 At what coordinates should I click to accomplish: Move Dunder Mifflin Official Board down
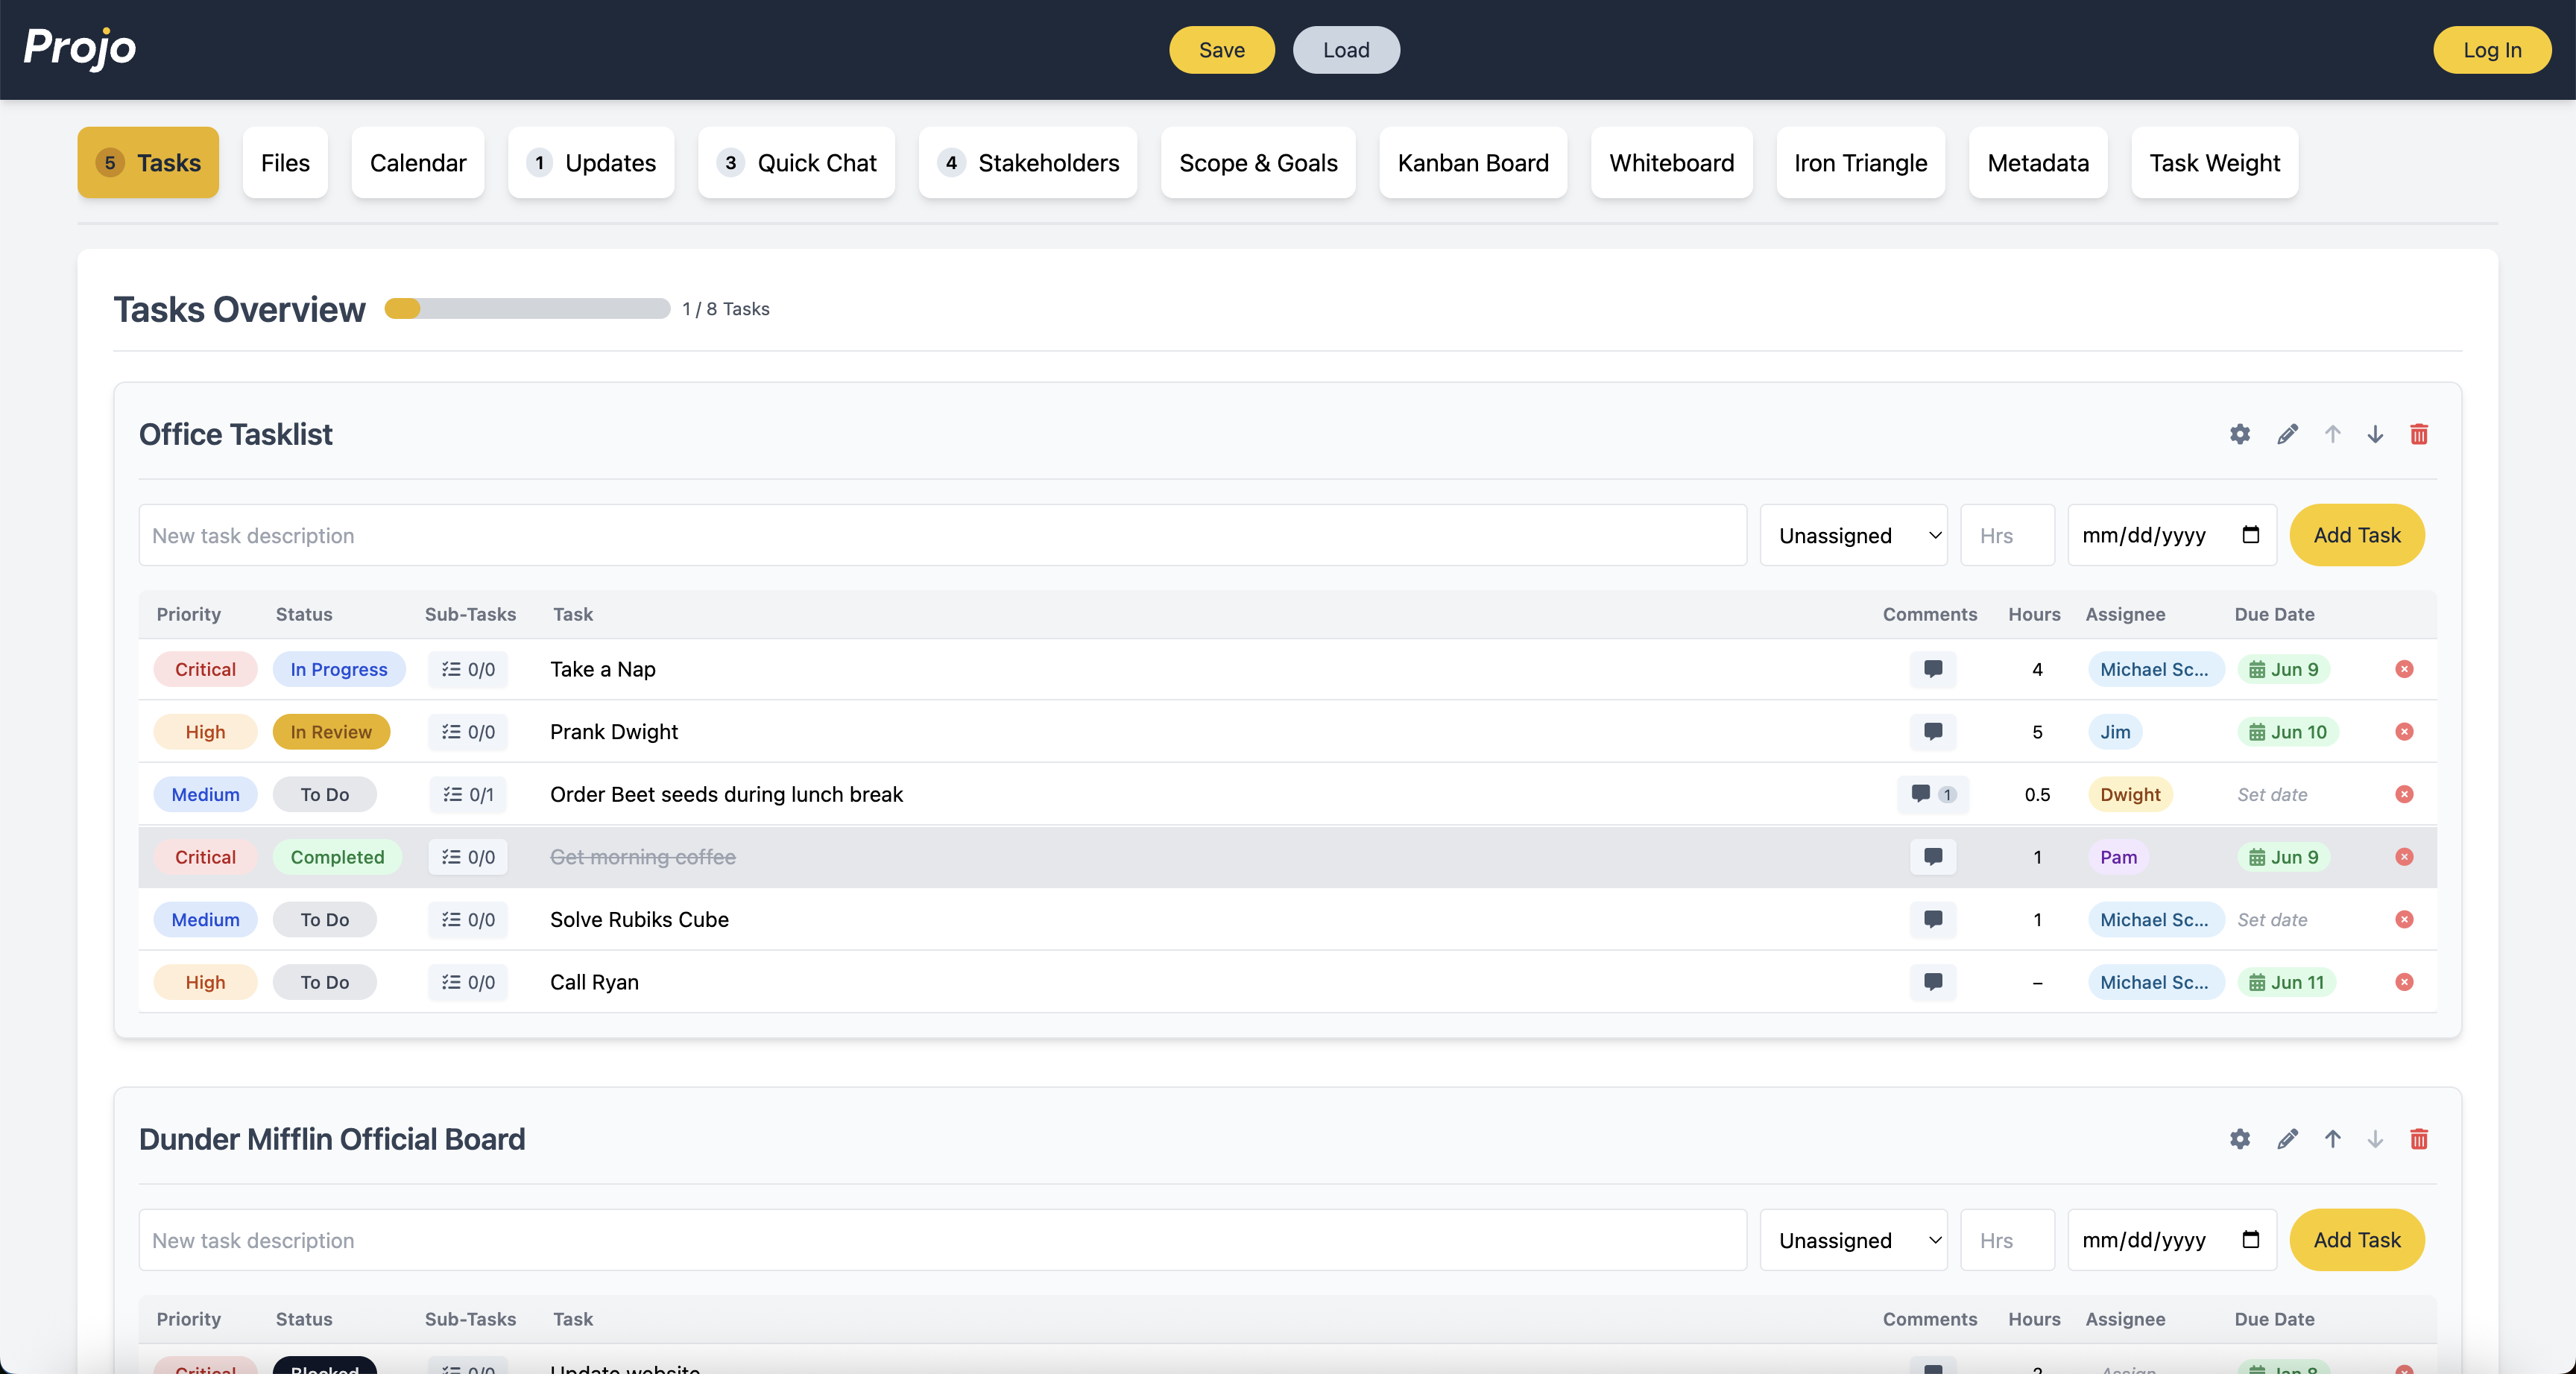coord(2375,1139)
